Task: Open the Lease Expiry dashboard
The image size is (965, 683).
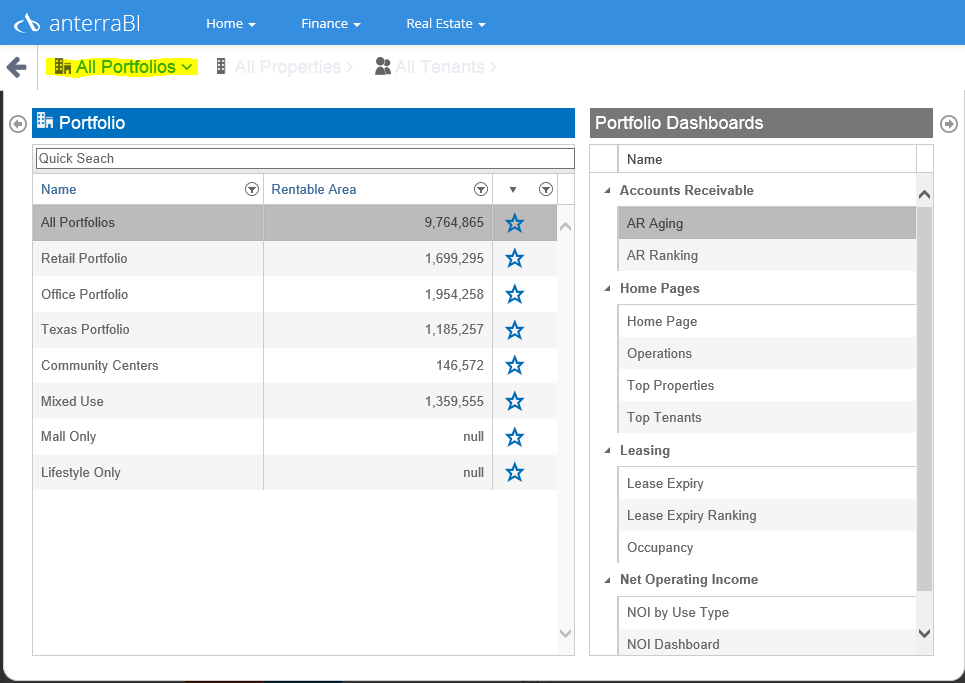Action: tap(767, 483)
